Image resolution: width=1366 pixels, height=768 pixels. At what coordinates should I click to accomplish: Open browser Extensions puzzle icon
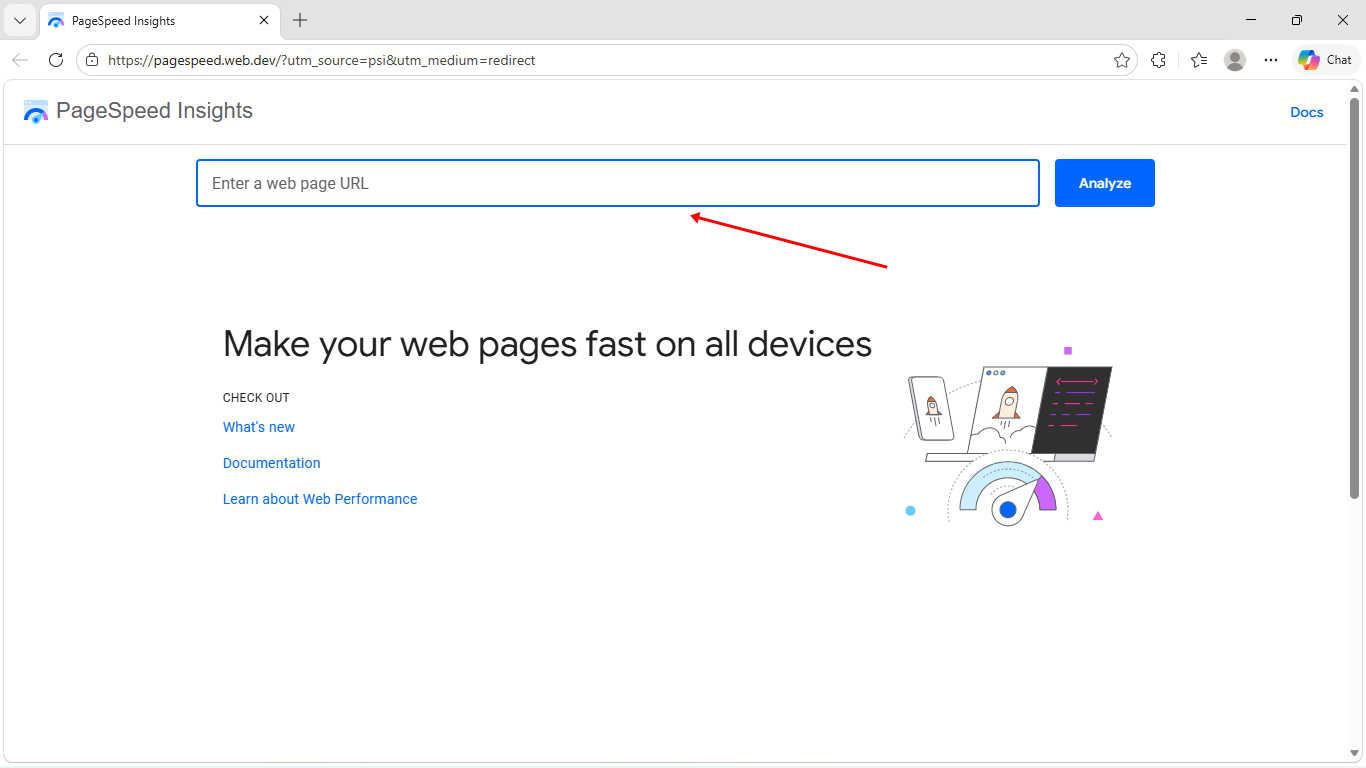tap(1158, 60)
